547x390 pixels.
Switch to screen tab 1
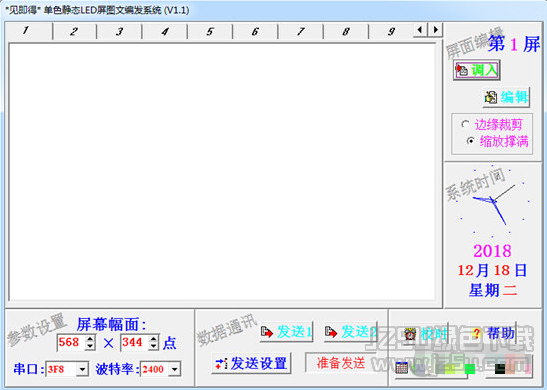(29, 31)
